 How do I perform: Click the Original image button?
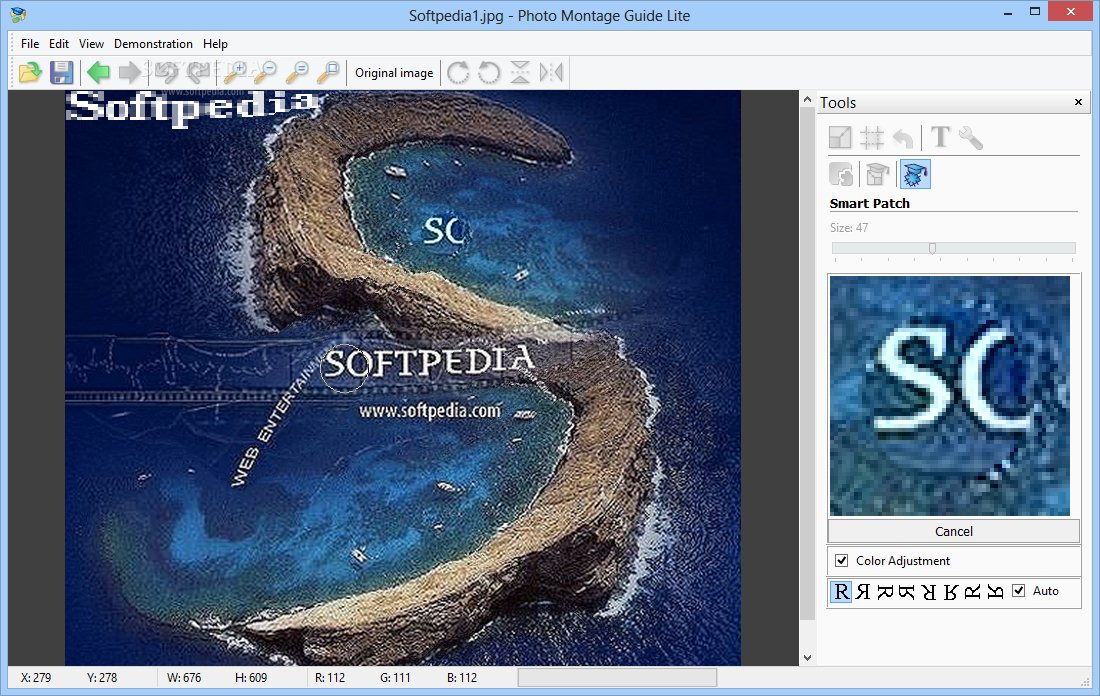click(x=394, y=72)
